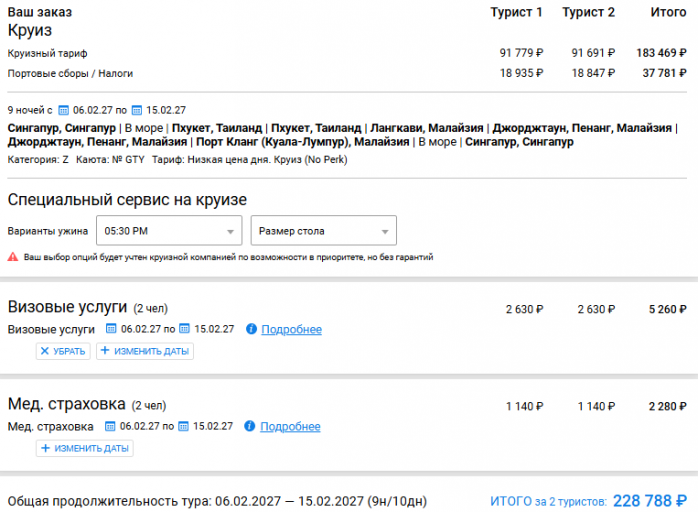Click the 'Турист 1' column header
Image resolution: width=698 pixels, height=512 pixels.
click(516, 12)
